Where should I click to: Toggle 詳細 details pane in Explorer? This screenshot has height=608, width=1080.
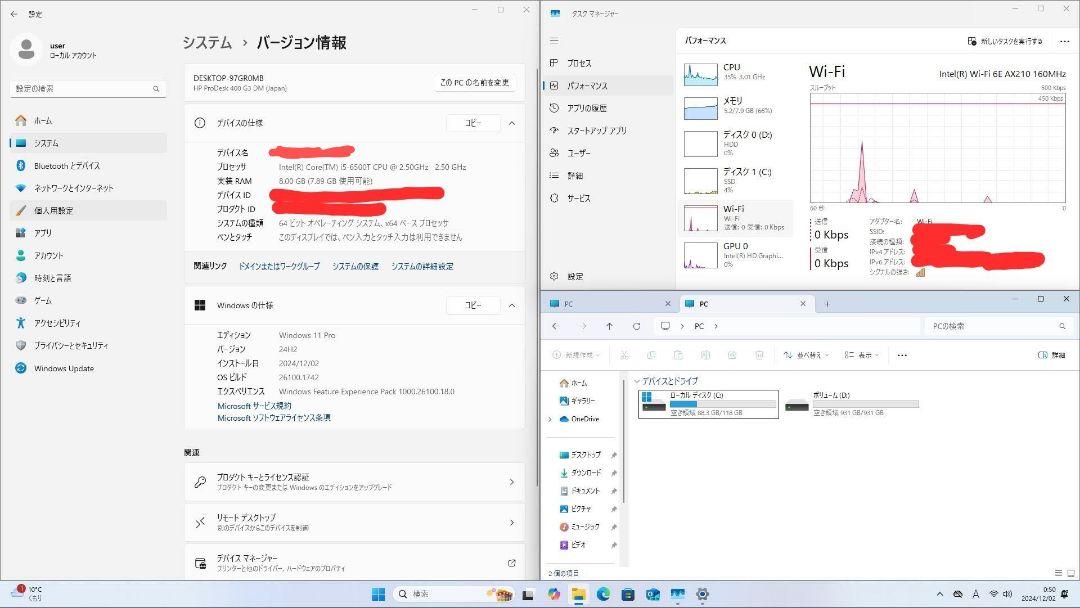1052,355
